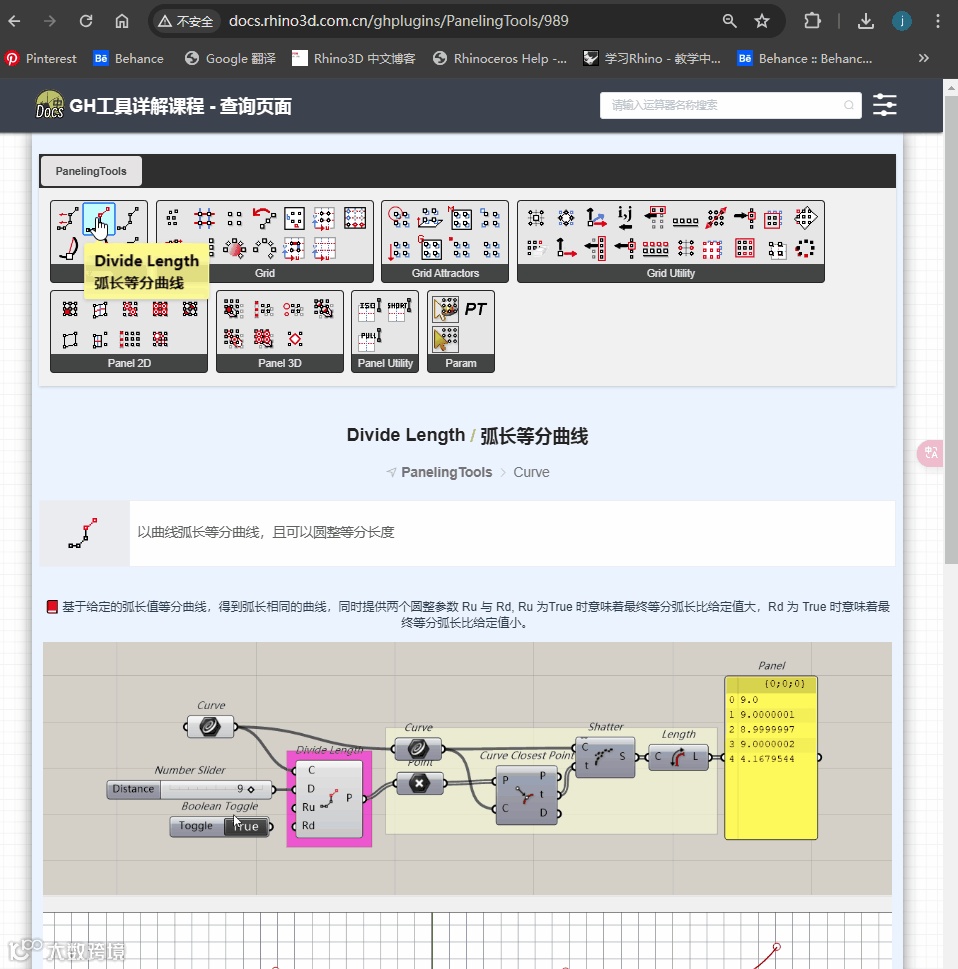Screen dimensions: 958x969
Task: Click the Grid Attractors group label
Action: [445, 273]
